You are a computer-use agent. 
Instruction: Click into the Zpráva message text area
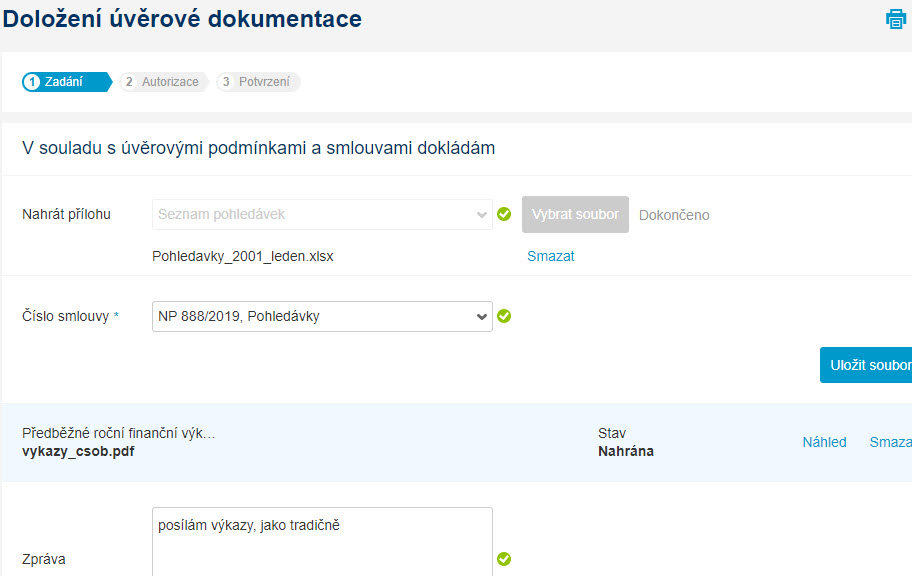(x=322, y=542)
